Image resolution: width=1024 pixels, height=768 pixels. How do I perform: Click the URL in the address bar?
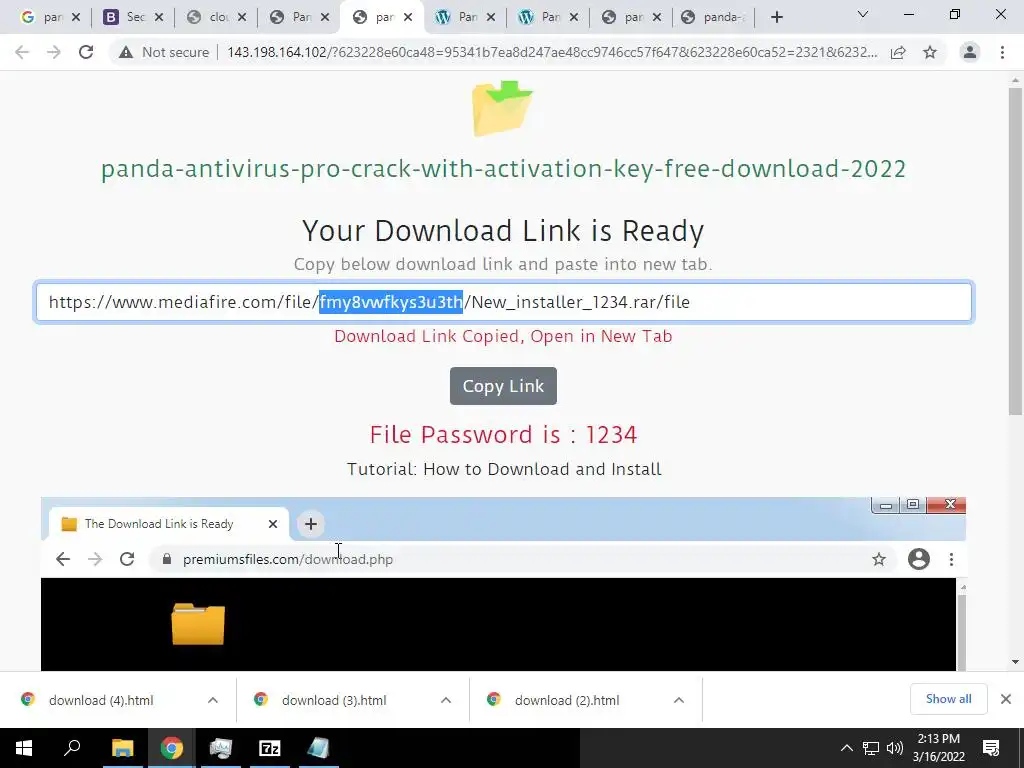[552, 52]
